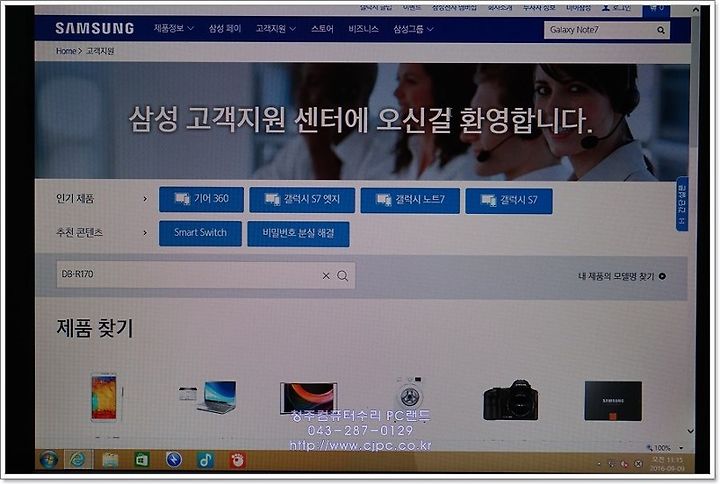Click the round X system tray icon

[x=638, y=464]
